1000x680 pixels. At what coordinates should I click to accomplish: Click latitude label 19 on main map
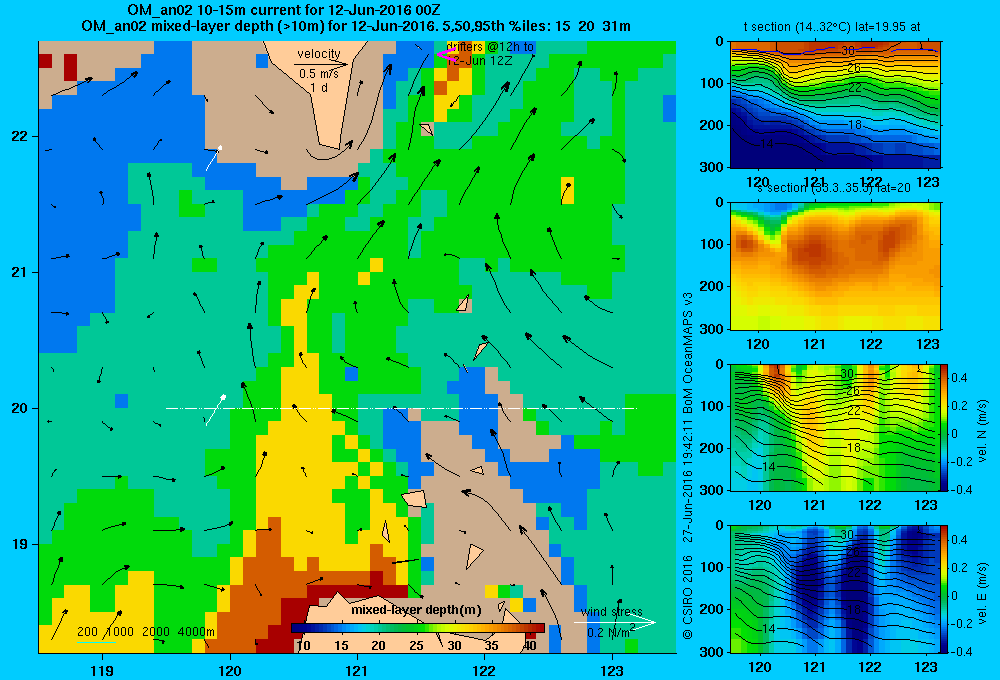19,544
